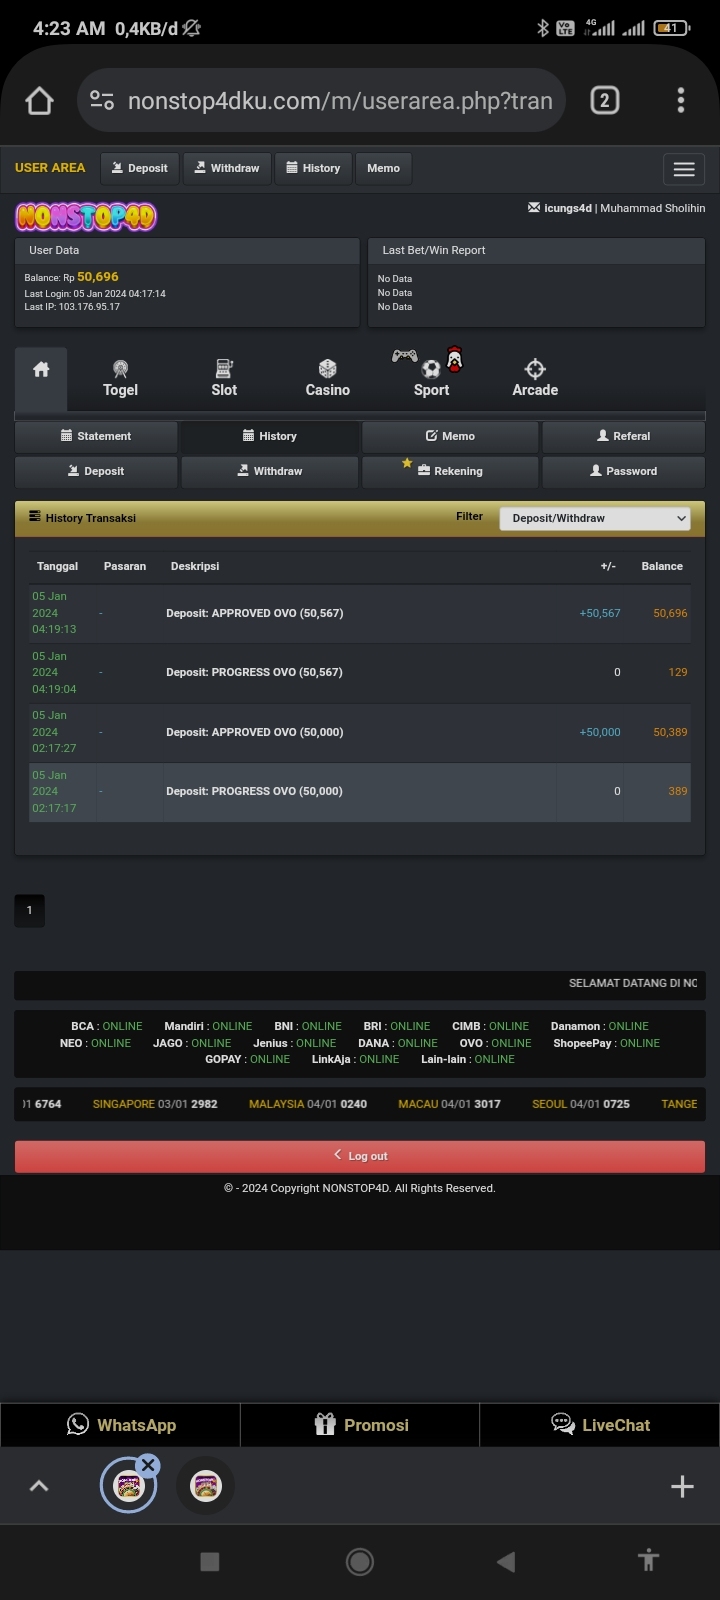This screenshot has height=1600, width=720.
Task: Open the Arcade game category
Action: (x=535, y=378)
